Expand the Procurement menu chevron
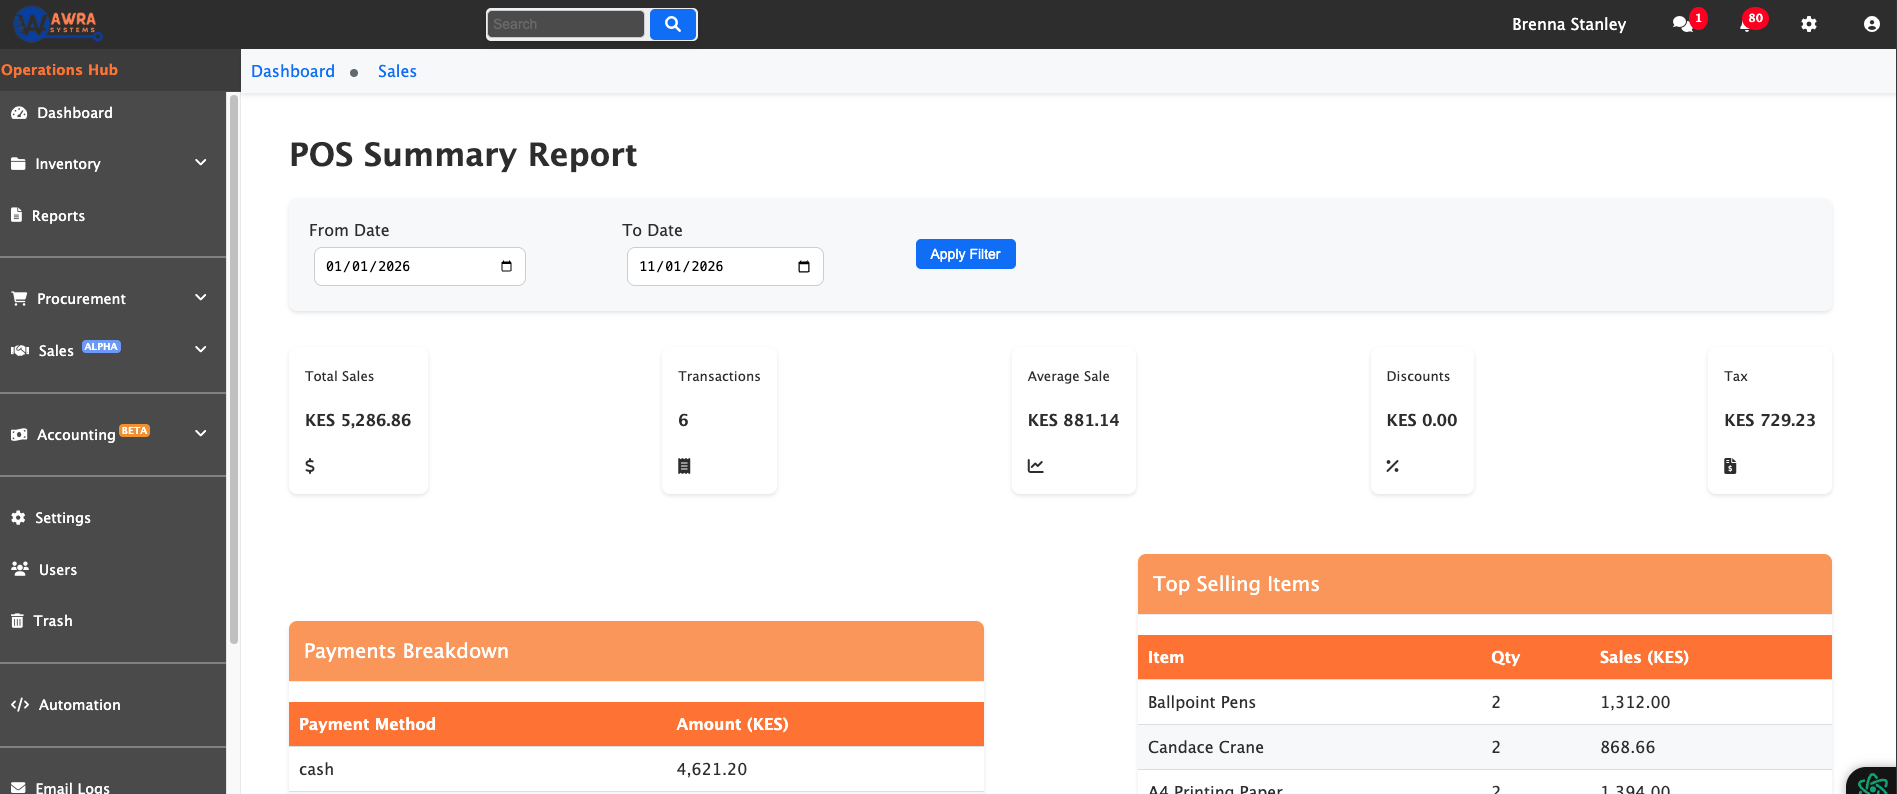Viewport: 1897px width, 794px height. point(201,298)
